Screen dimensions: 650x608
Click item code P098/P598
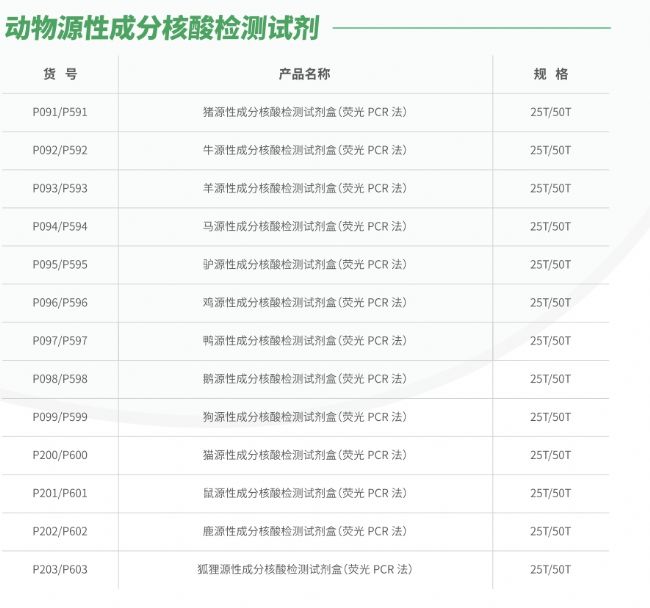60,379
